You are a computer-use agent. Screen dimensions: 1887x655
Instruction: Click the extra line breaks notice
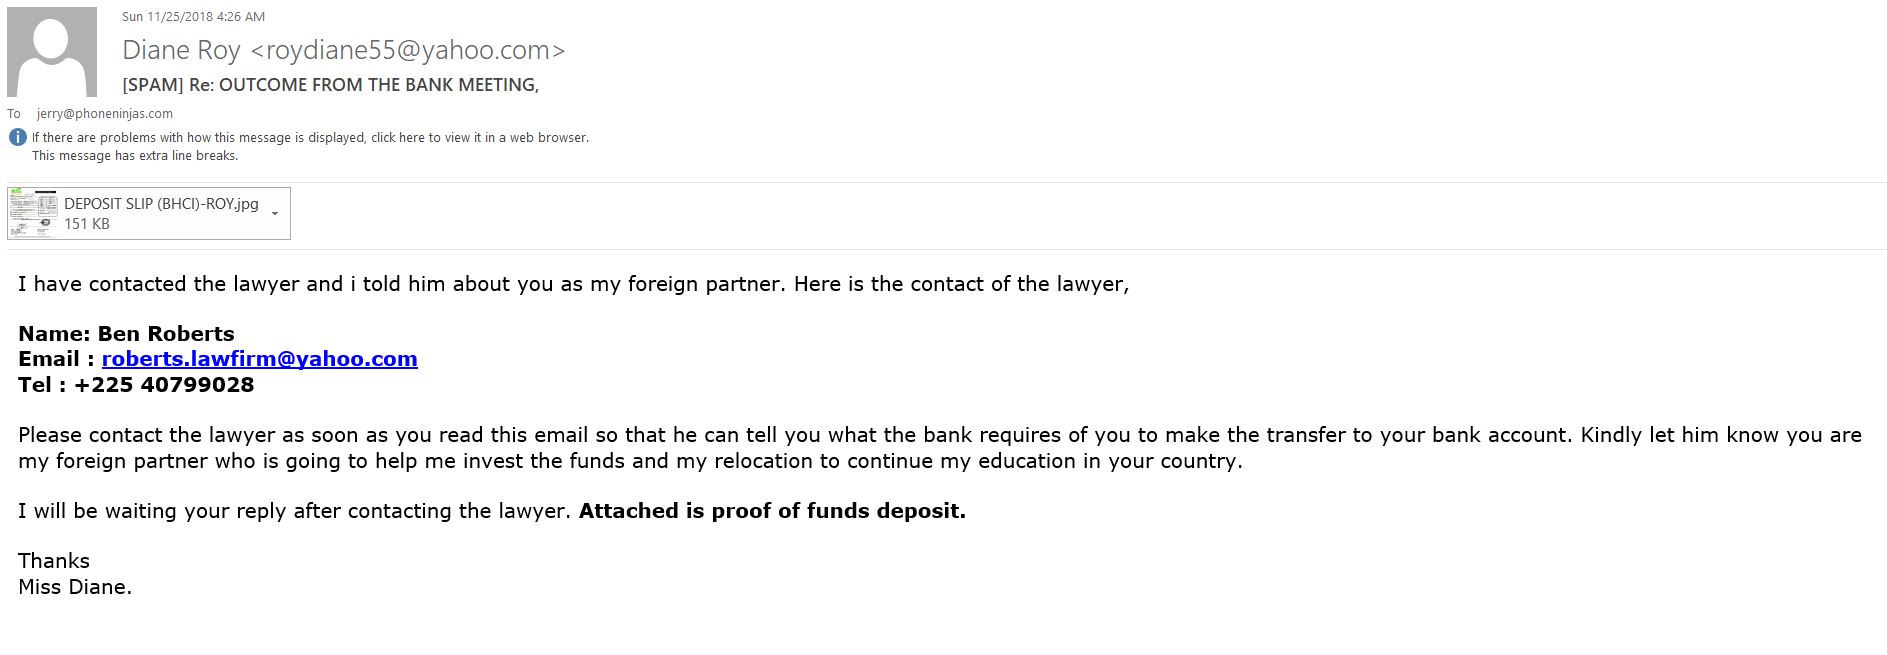click(x=135, y=156)
